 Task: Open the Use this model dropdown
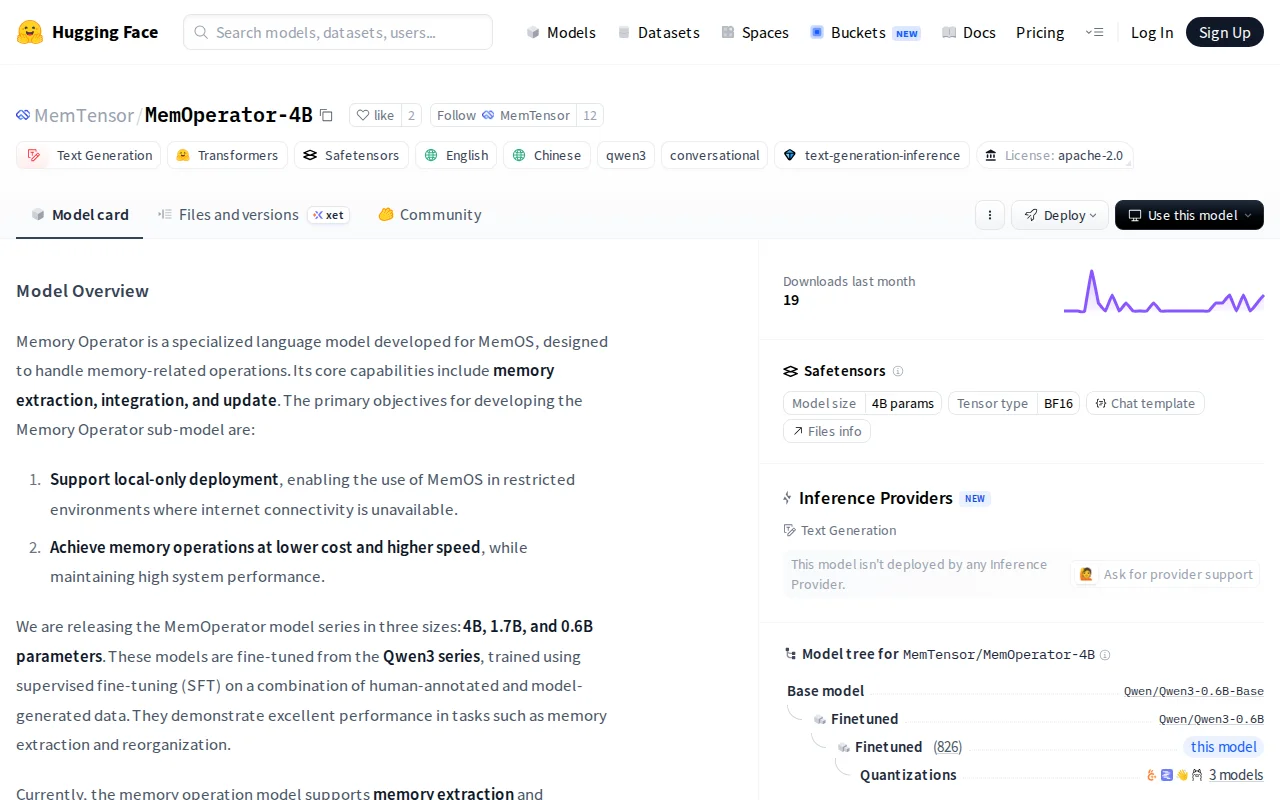click(1189, 215)
